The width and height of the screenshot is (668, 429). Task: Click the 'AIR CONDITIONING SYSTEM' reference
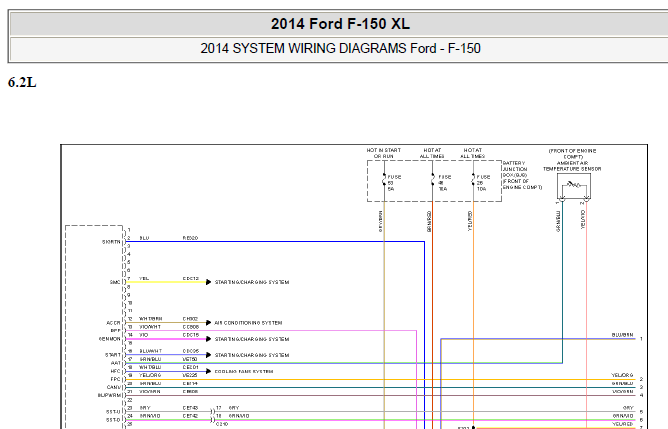[x=248, y=323]
